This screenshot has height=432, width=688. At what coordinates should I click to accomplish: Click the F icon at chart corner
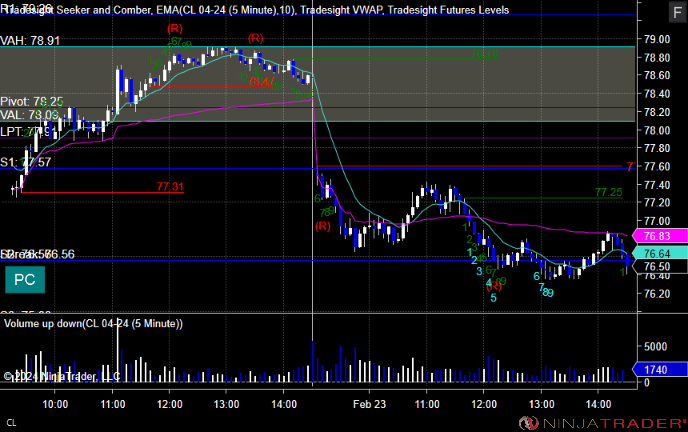click(677, 12)
